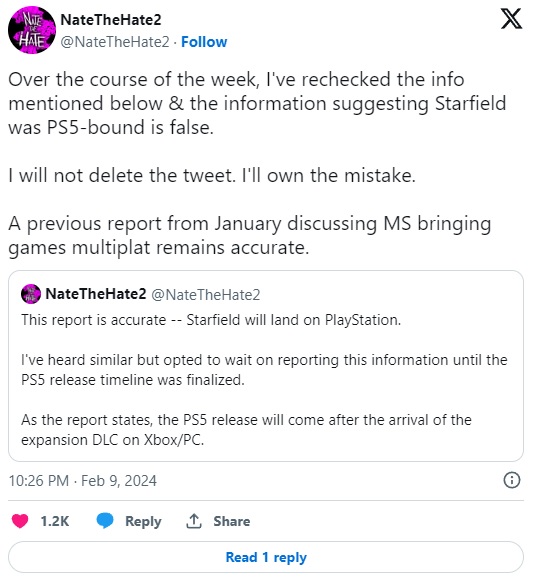
Task: Open quoted tweet about Starfield on PlayStation
Action: pos(266,366)
